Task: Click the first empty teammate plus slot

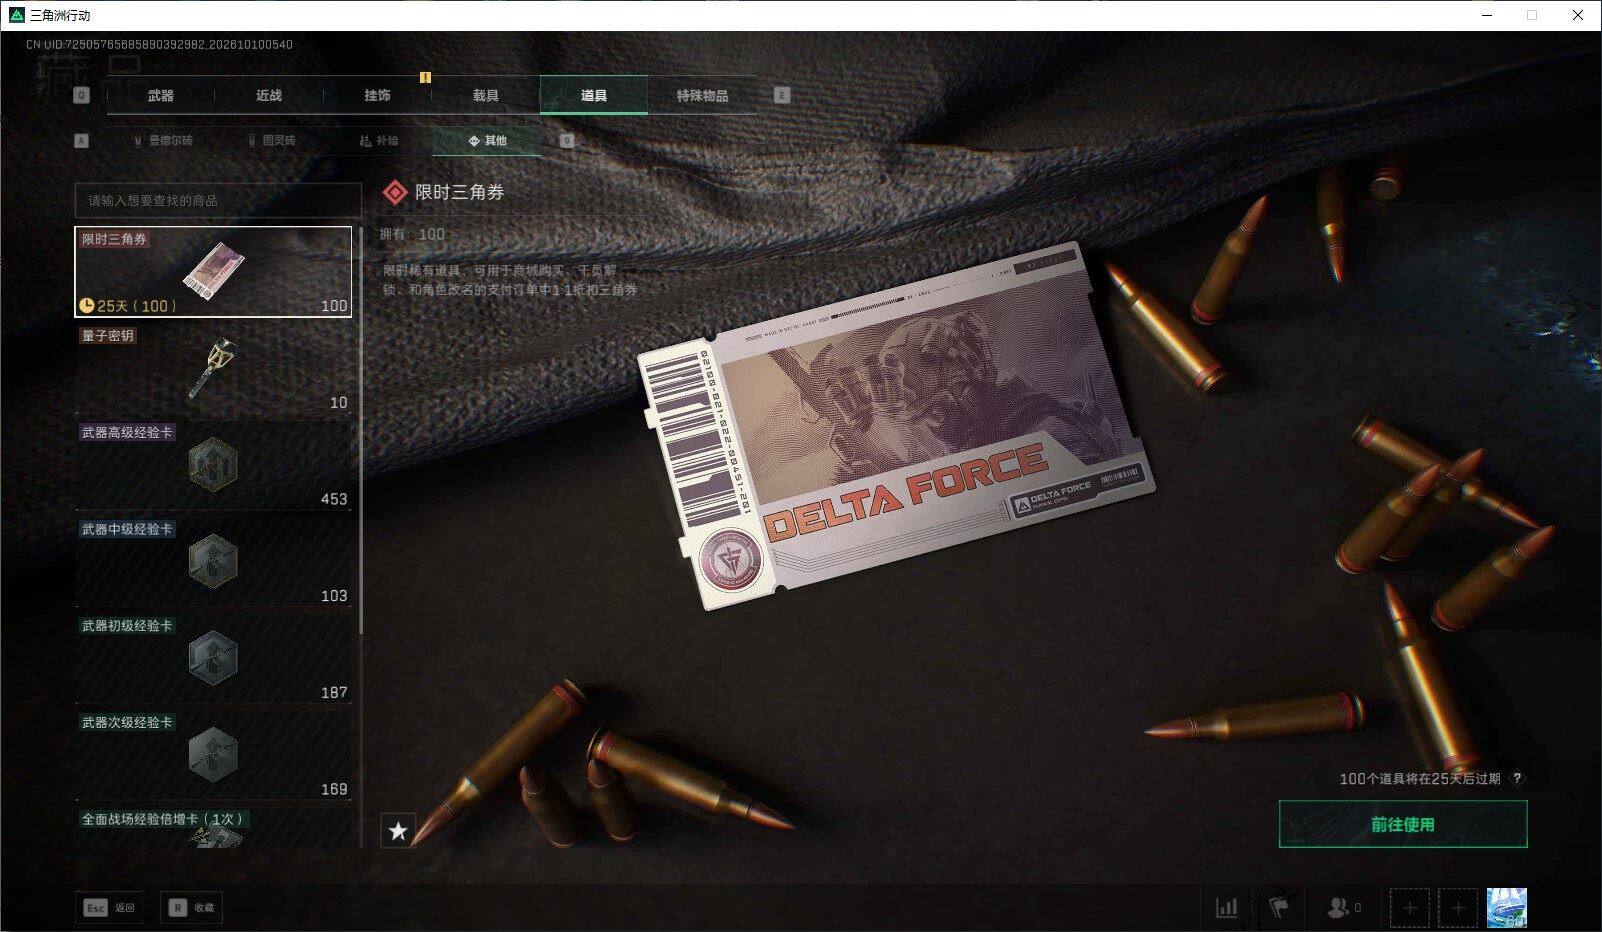Action: (x=1409, y=908)
